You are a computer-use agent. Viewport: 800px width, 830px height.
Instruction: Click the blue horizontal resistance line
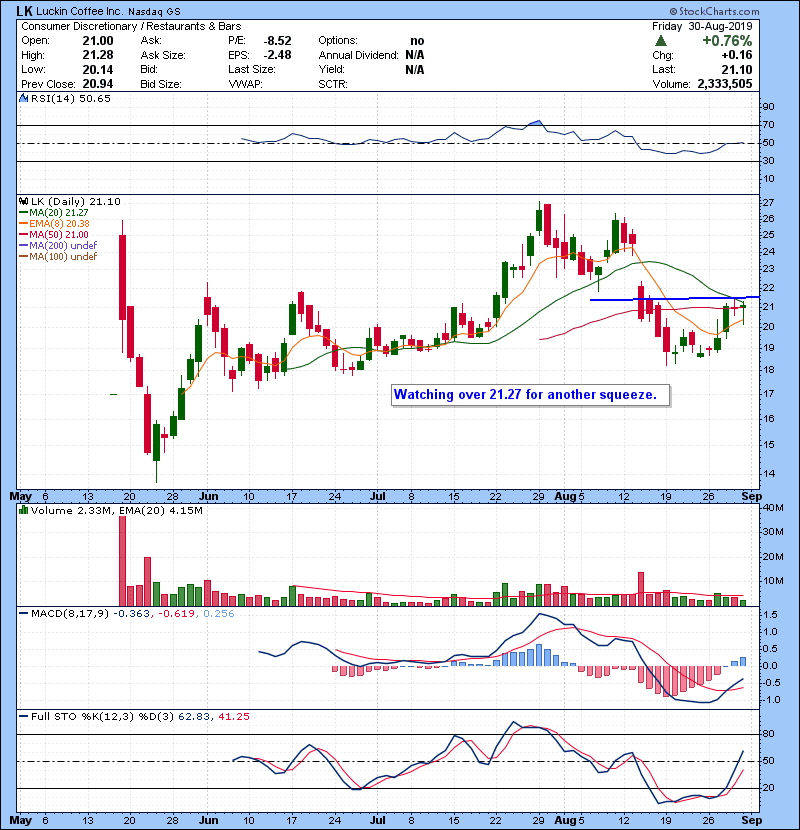tap(675, 299)
